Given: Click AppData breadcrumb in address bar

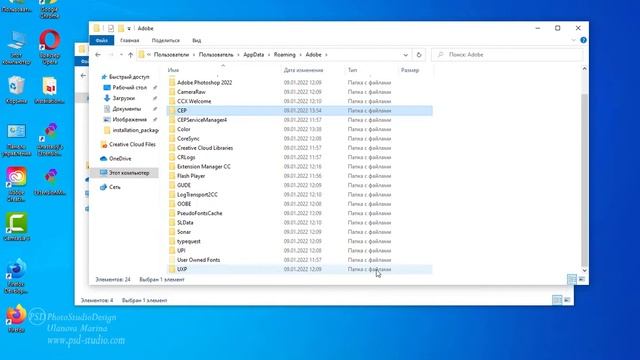Looking at the screenshot, I should click(x=253, y=55).
